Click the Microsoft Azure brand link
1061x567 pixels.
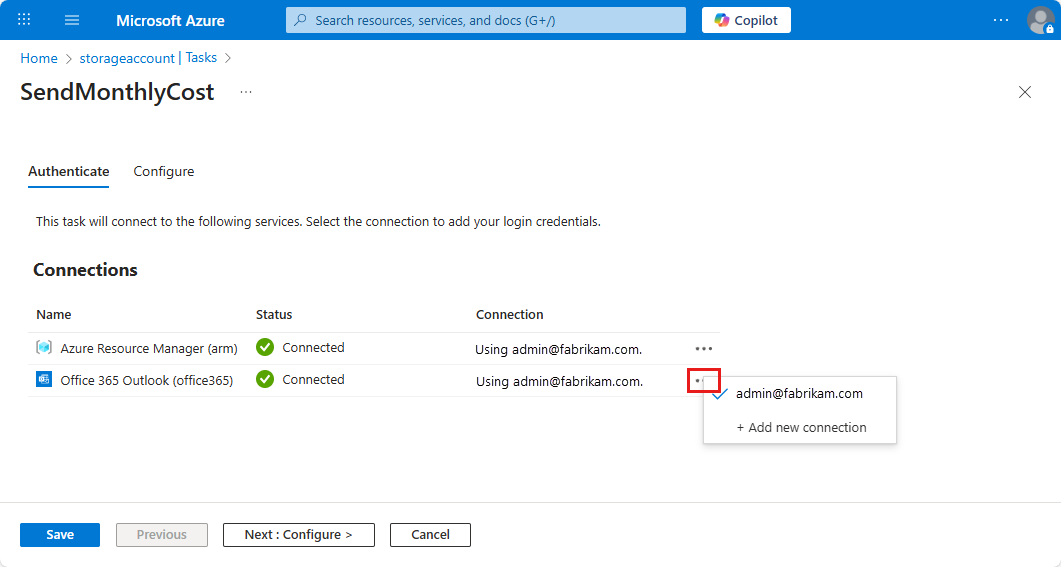coord(170,20)
